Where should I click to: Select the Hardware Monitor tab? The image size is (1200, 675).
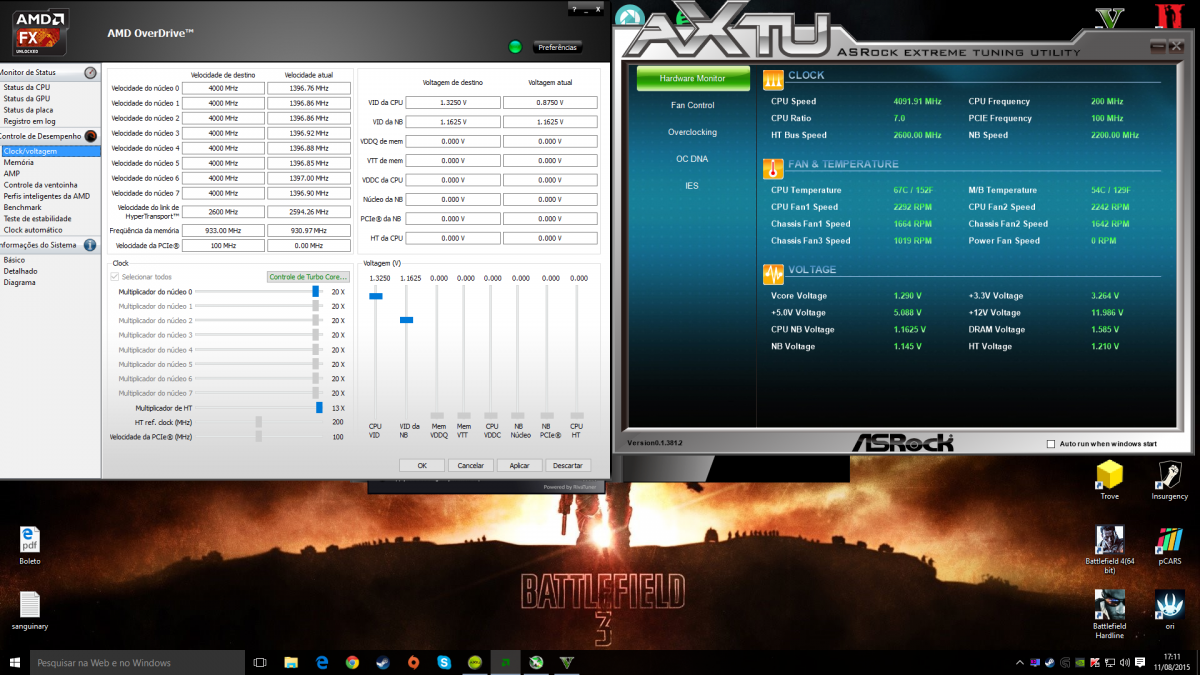692,78
